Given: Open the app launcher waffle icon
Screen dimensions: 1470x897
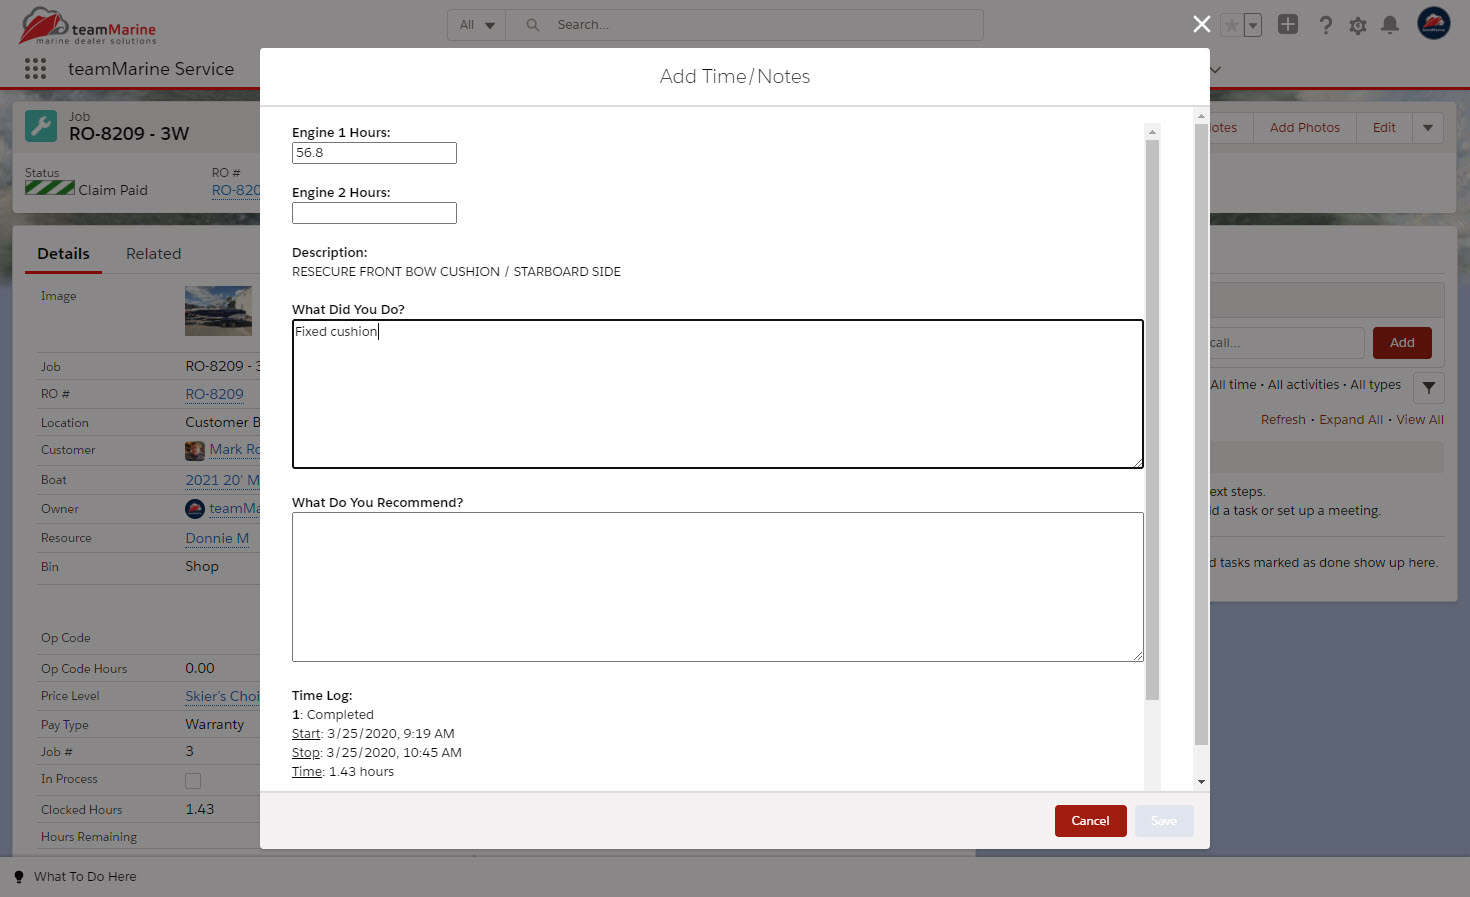Looking at the screenshot, I should tap(35, 68).
